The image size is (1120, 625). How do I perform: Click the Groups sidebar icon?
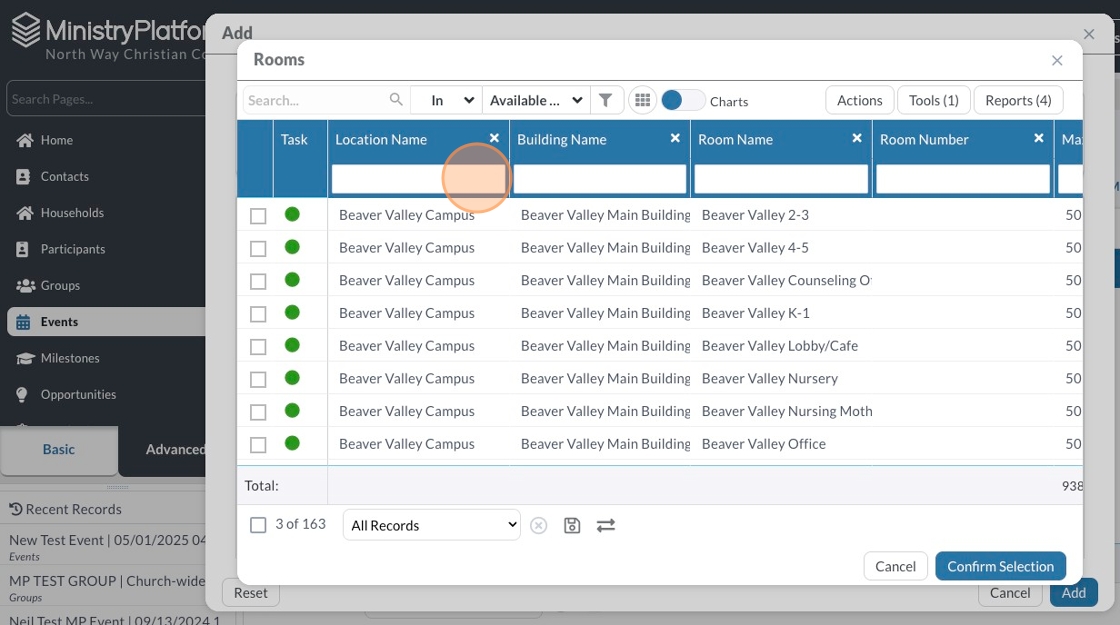pyautogui.click(x=26, y=286)
